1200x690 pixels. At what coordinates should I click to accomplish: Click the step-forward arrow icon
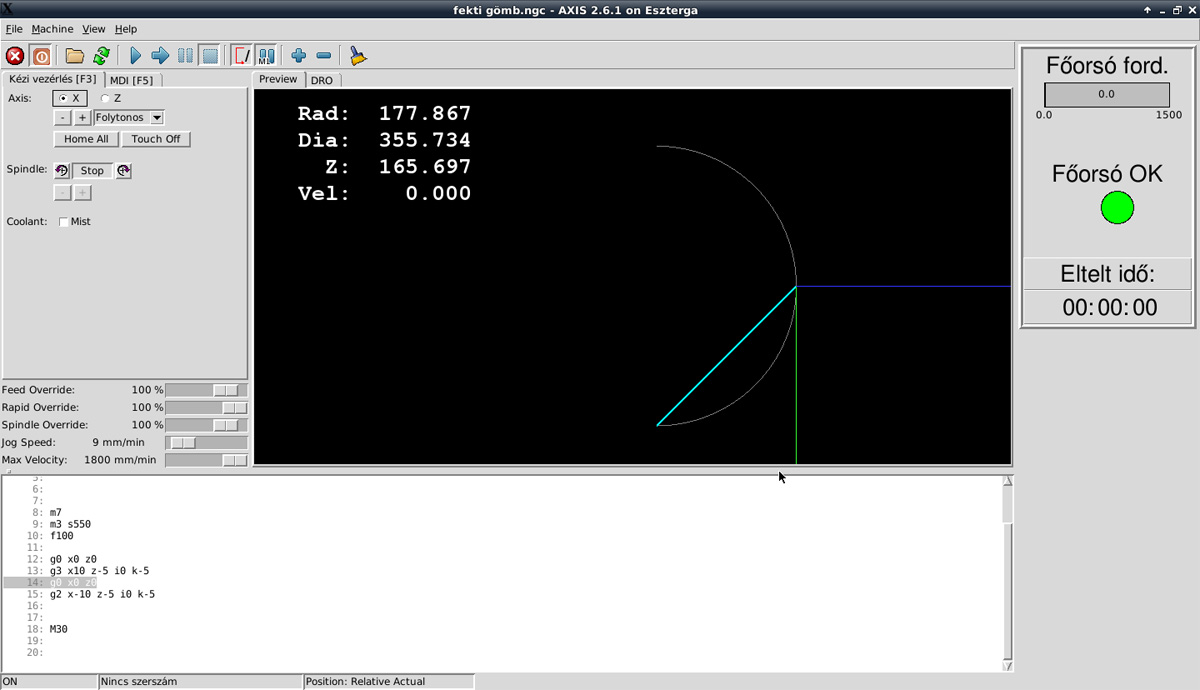click(x=160, y=56)
